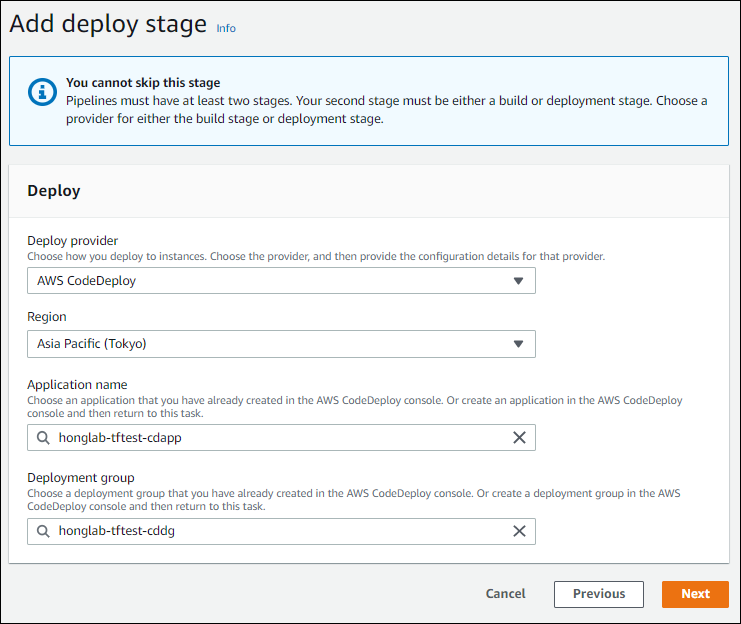Click the arrow icon on the Region selector
Viewport: 741px width, 624px height.
[x=518, y=344]
